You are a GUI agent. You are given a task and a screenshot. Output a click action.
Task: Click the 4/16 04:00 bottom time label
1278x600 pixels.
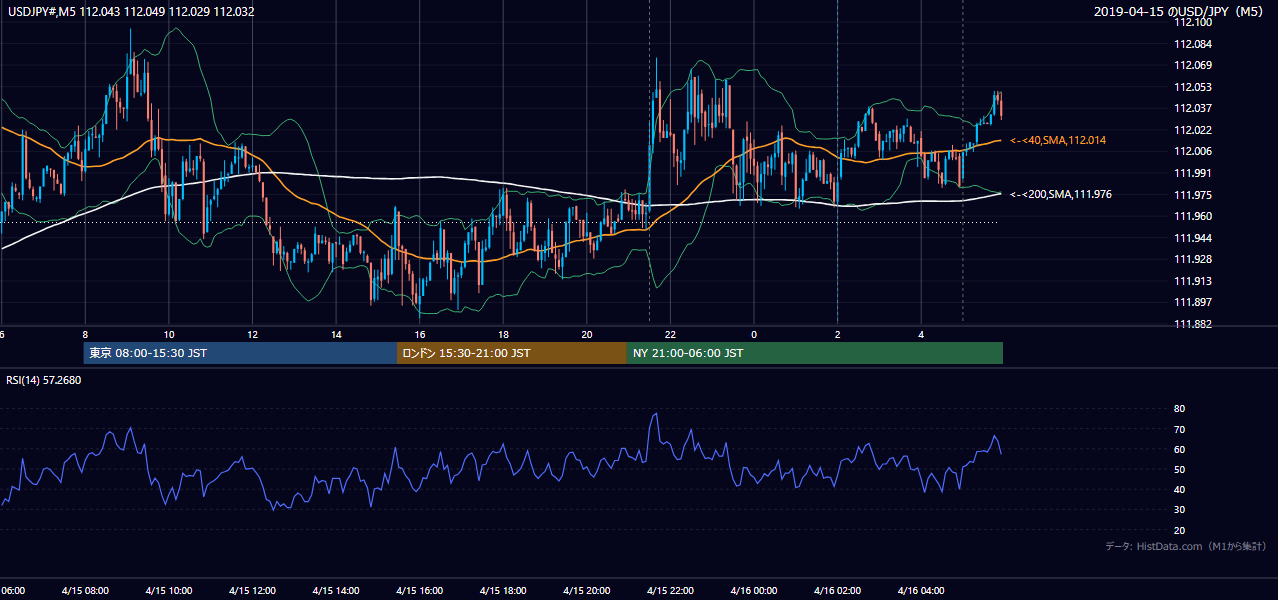tap(921, 591)
